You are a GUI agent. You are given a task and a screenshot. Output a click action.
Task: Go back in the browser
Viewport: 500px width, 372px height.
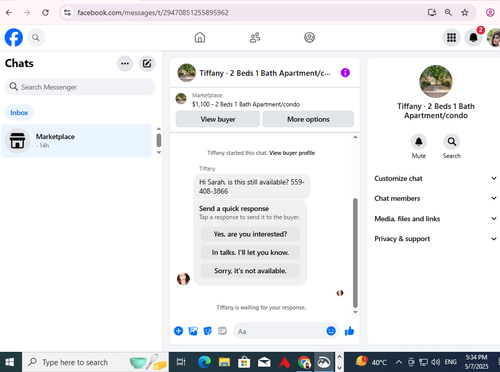(9, 13)
